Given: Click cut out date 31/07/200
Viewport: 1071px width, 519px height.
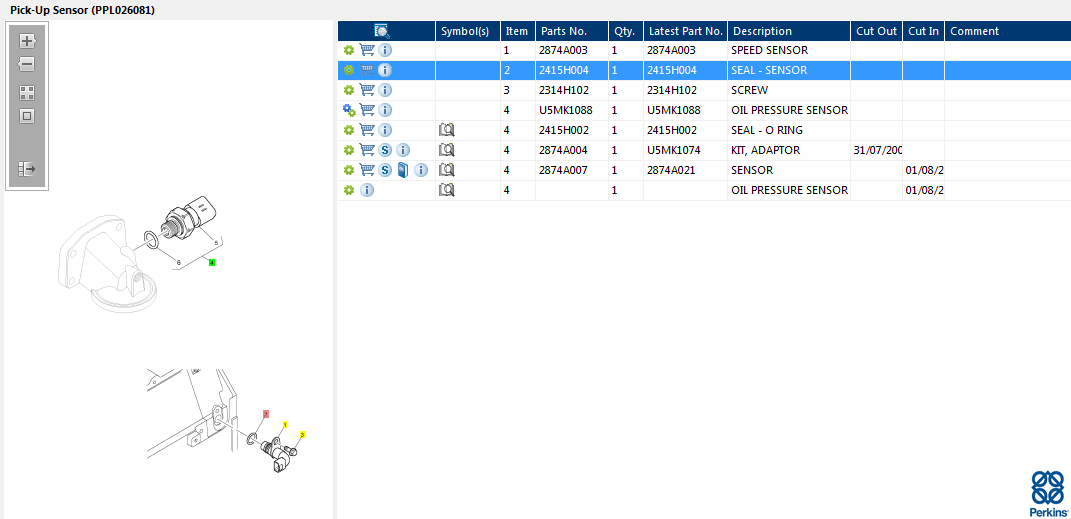Looking at the screenshot, I should point(878,150).
